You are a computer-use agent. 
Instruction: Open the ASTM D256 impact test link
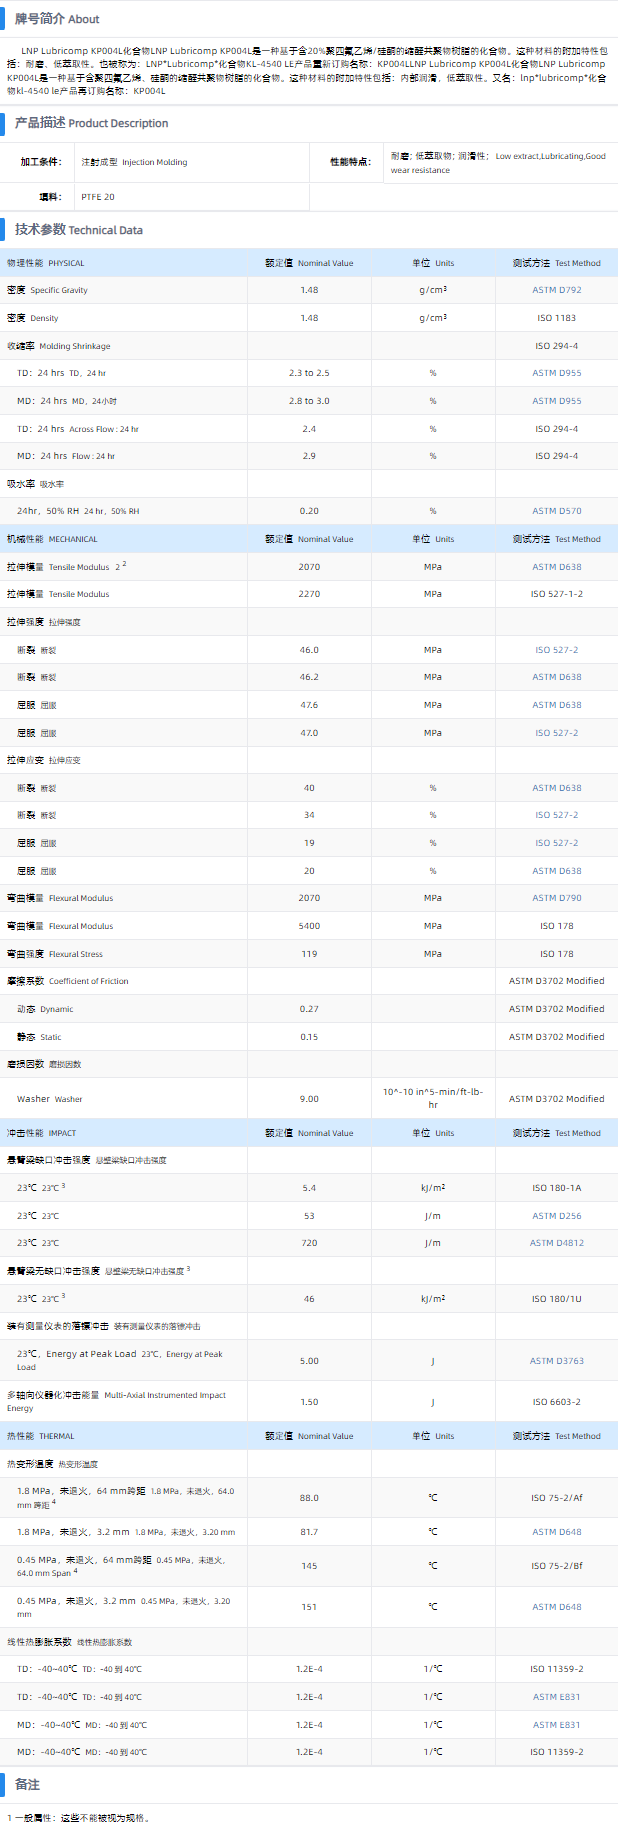click(556, 1216)
